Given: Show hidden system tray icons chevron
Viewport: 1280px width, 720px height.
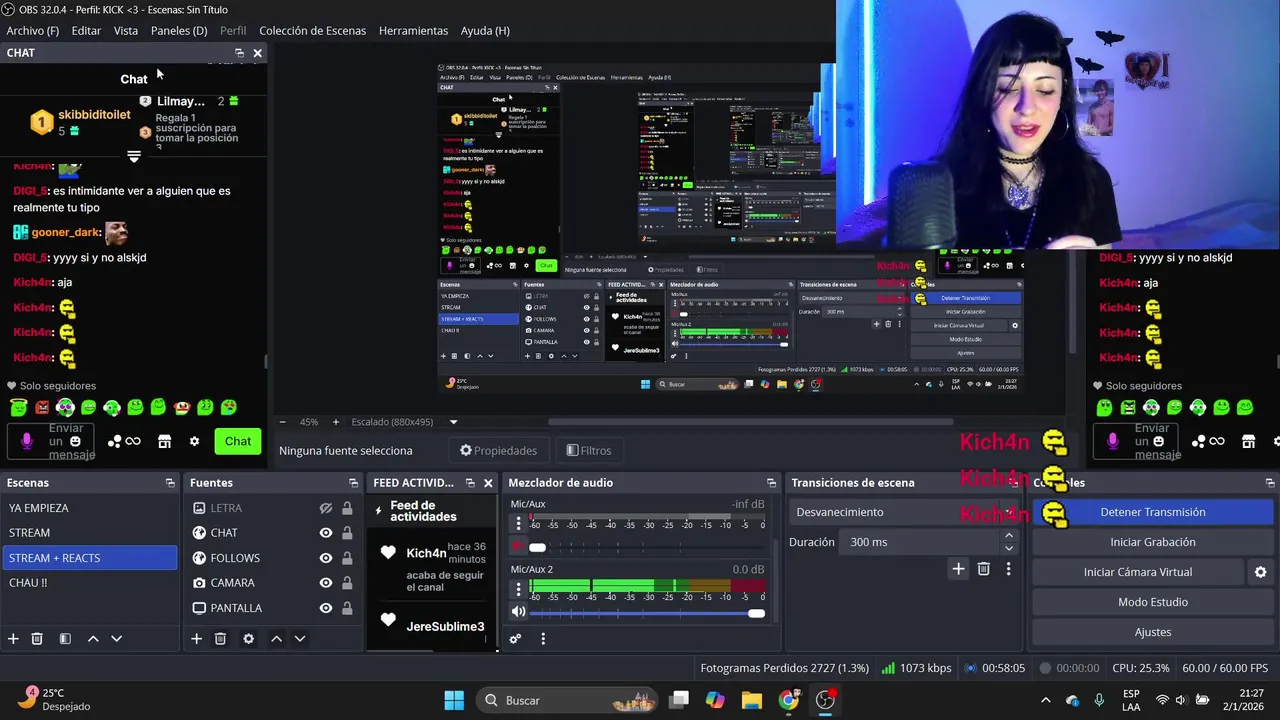Looking at the screenshot, I should coord(1046,700).
